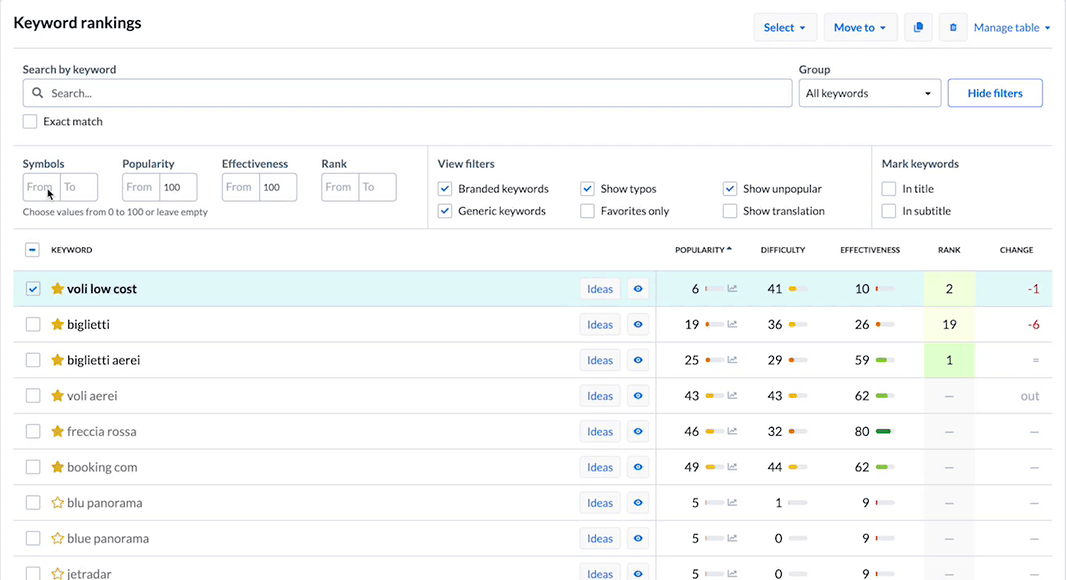
Task: Open popularity chart icon for biglietti
Action: point(732,325)
